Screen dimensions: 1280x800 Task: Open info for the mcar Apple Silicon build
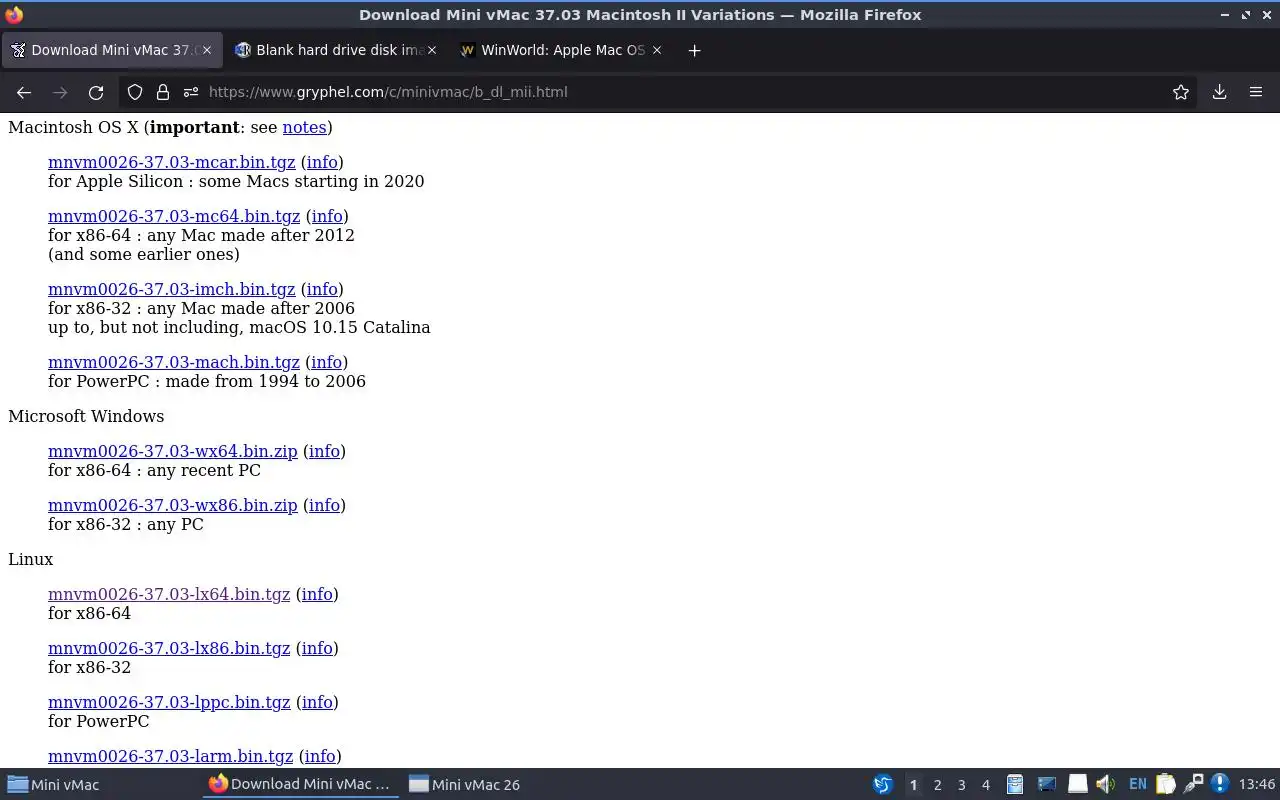coord(322,162)
